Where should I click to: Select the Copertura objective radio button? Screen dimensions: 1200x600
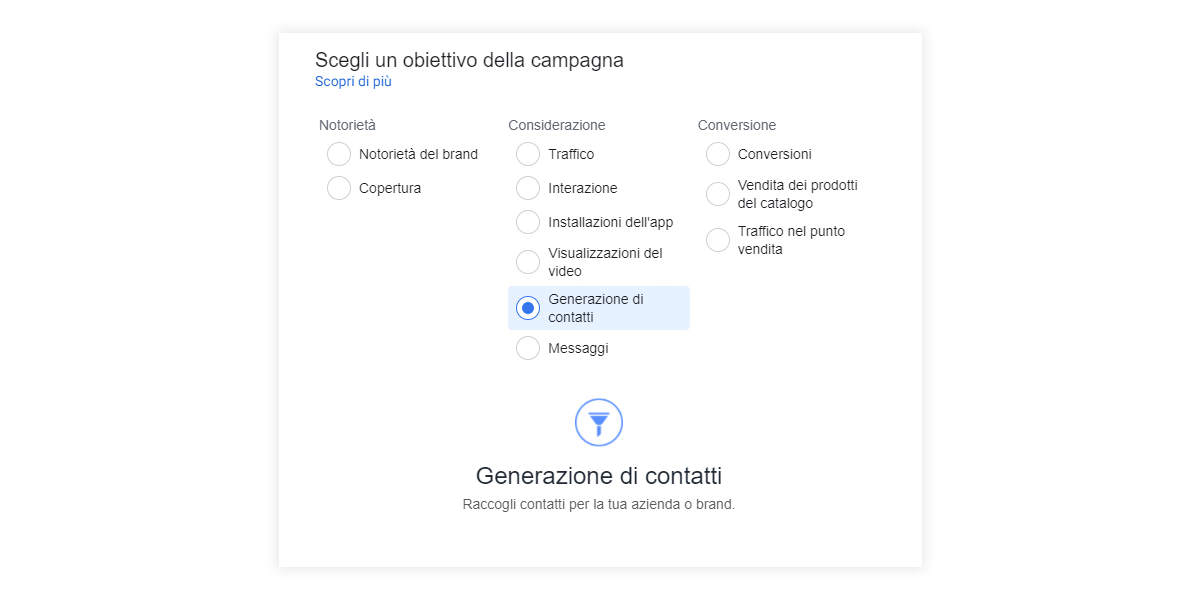pos(339,188)
